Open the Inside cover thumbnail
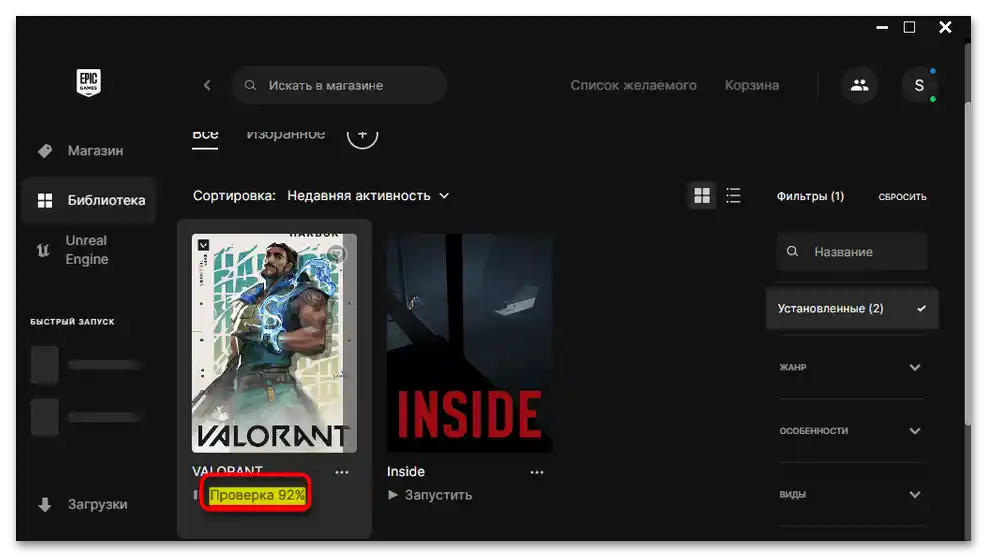Viewport: 987px width, 557px height. point(470,343)
